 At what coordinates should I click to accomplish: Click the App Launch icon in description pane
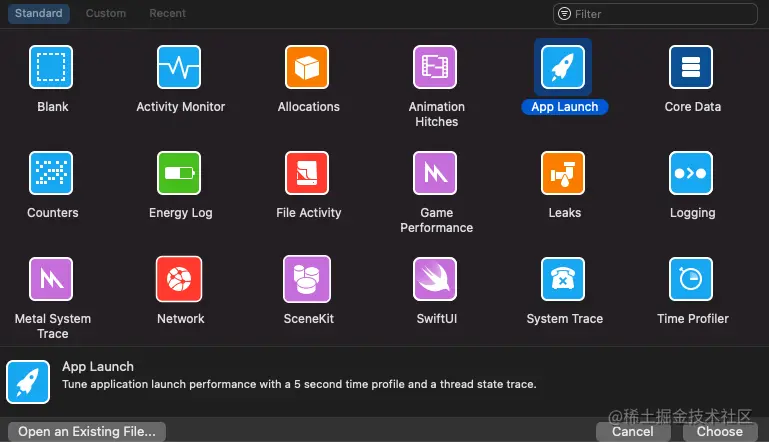pyautogui.click(x=28, y=382)
